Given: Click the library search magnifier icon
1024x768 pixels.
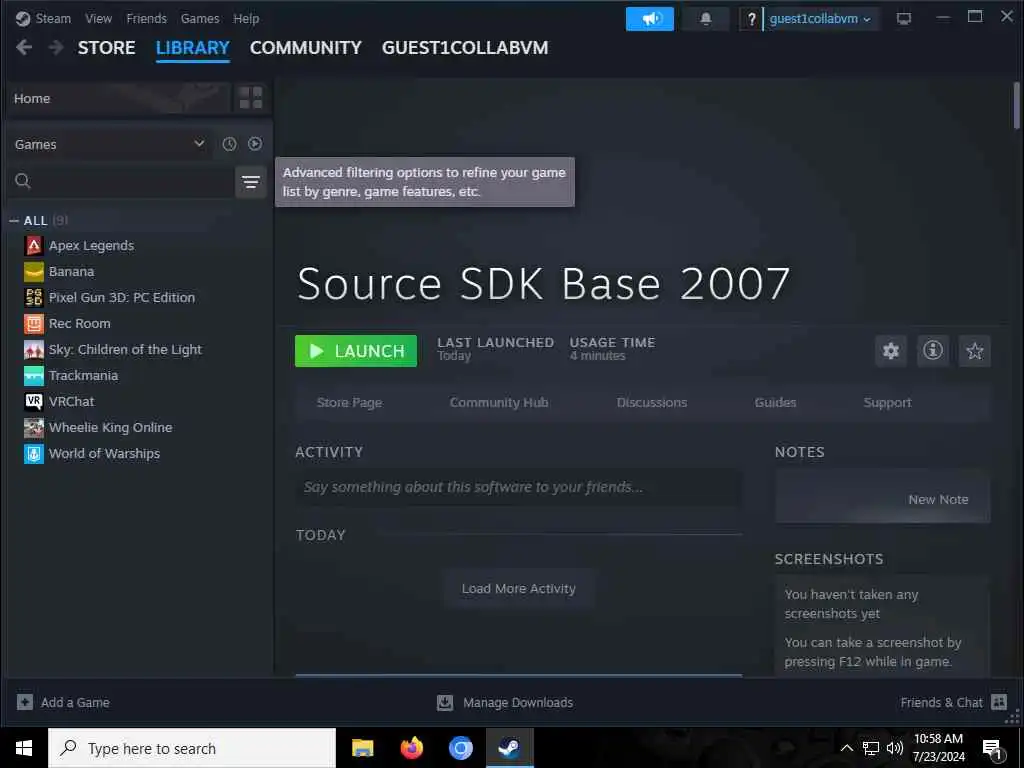Looking at the screenshot, I should [x=23, y=181].
